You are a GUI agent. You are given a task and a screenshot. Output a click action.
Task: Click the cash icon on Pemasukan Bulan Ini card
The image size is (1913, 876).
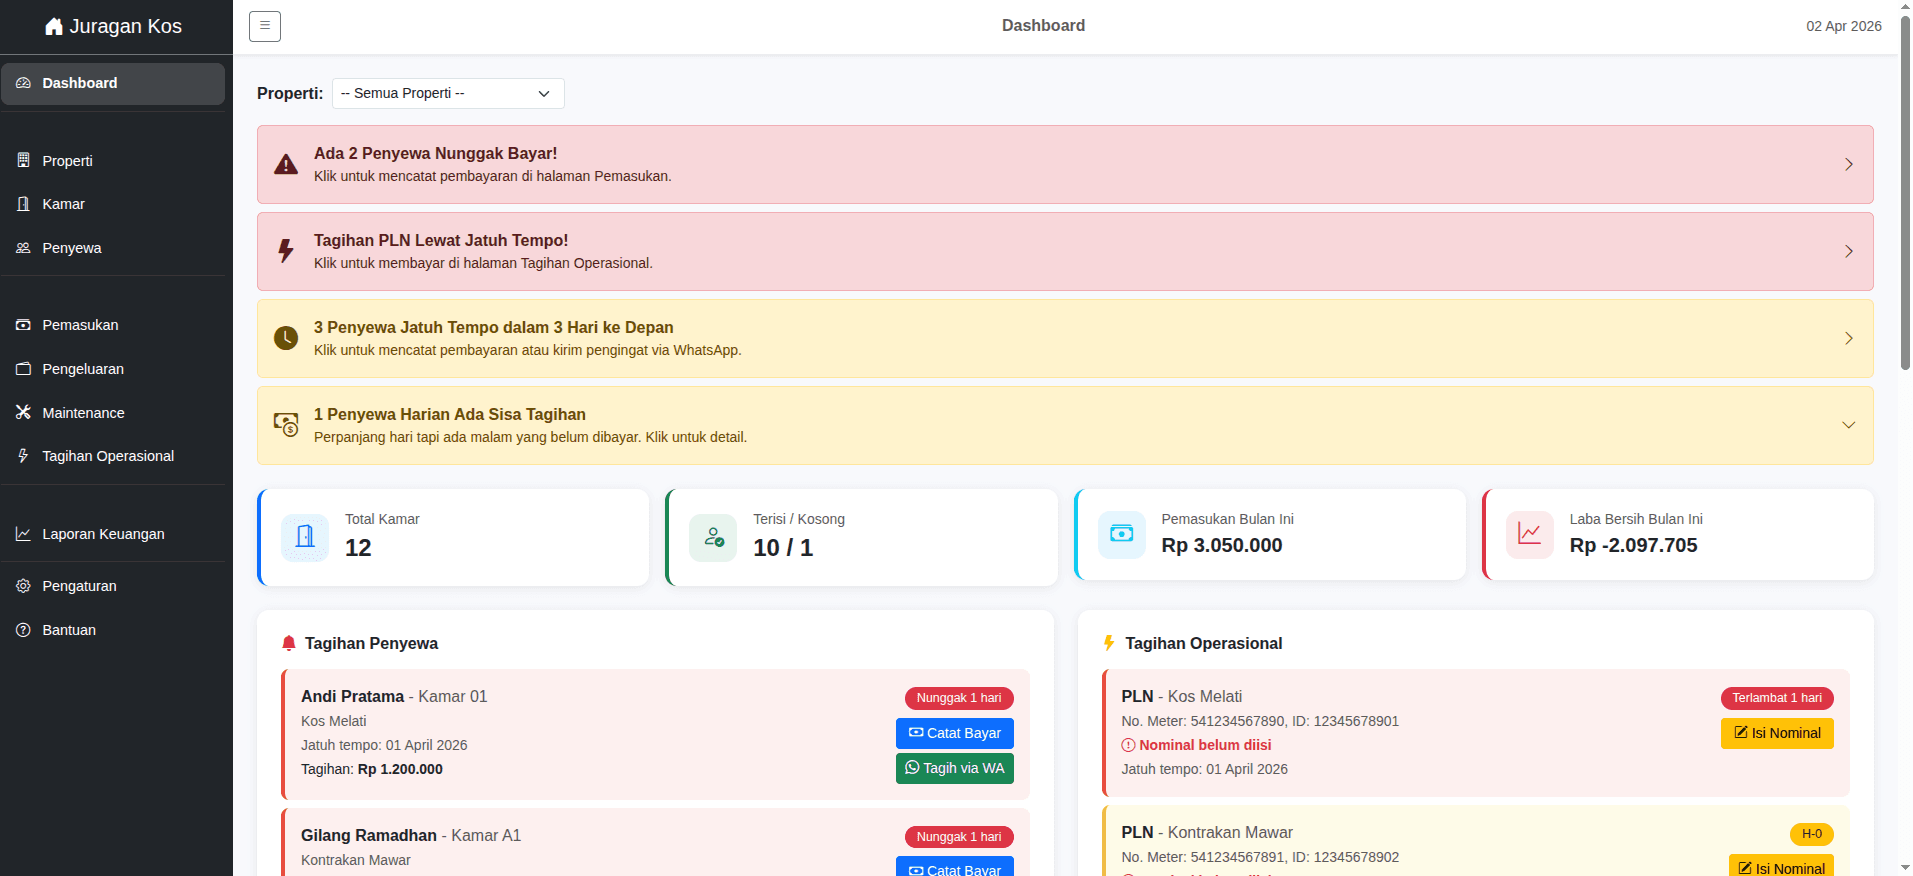[x=1121, y=534]
